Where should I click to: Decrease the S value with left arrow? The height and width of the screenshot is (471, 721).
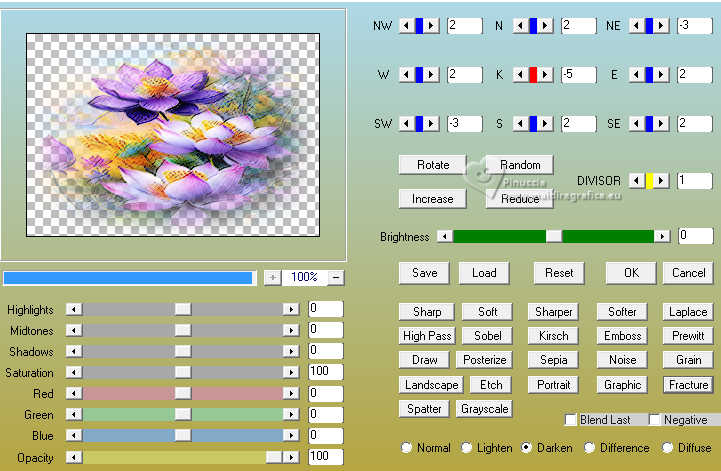tap(521, 123)
